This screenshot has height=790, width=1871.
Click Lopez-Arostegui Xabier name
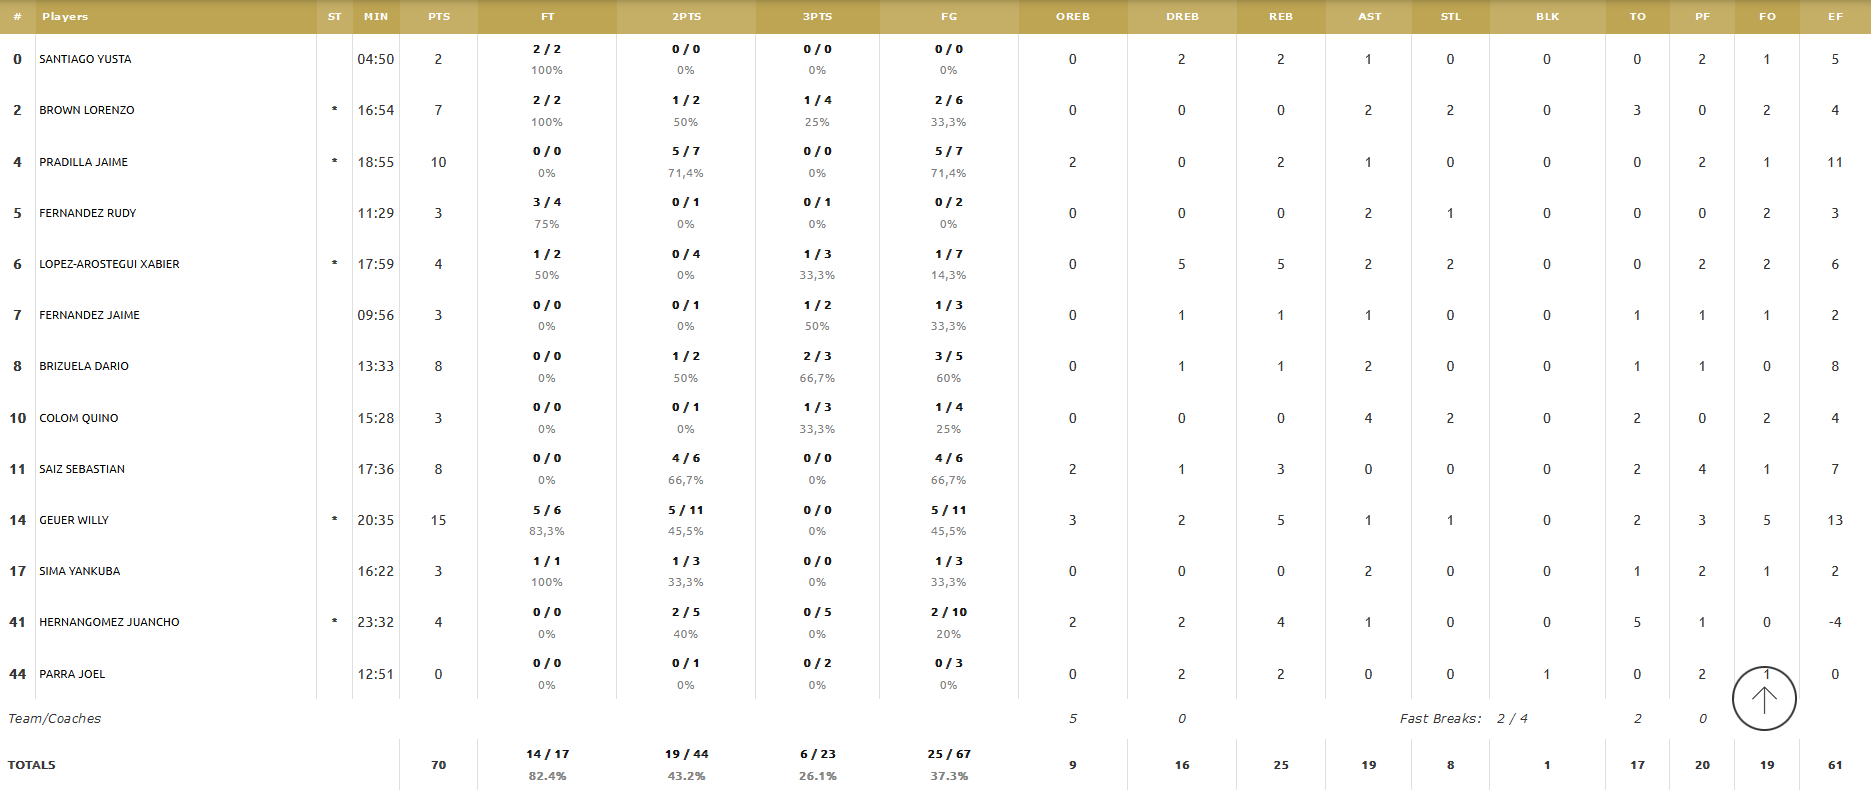pyautogui.click(x=109, y=264)
